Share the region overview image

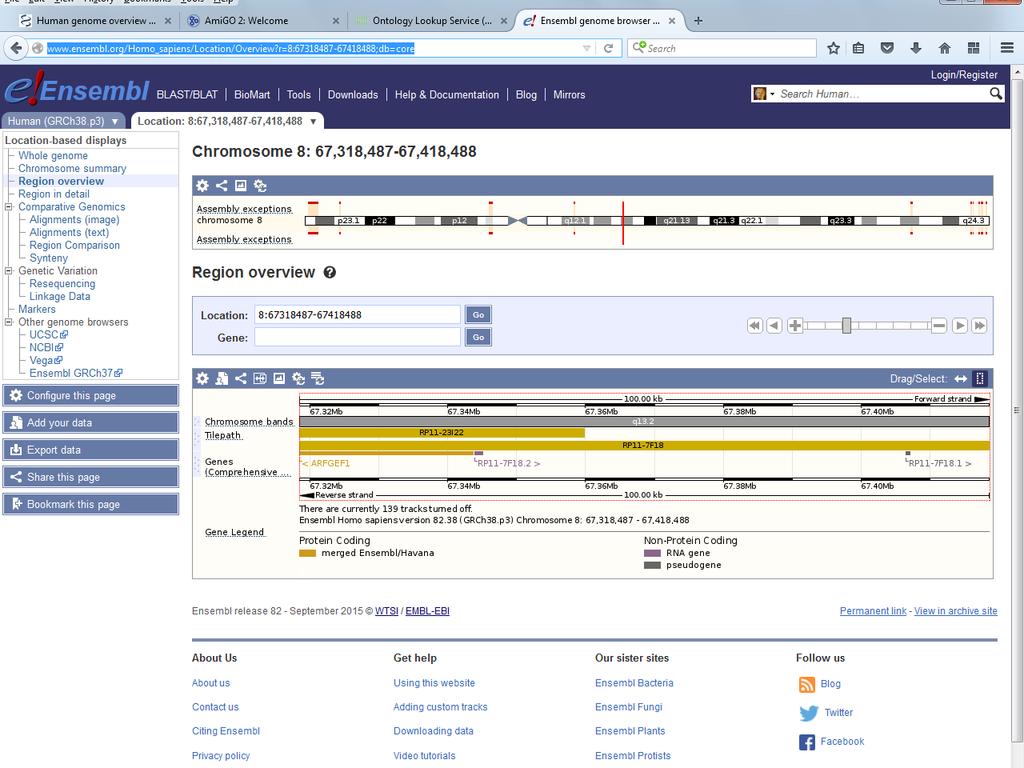point(240,378)
